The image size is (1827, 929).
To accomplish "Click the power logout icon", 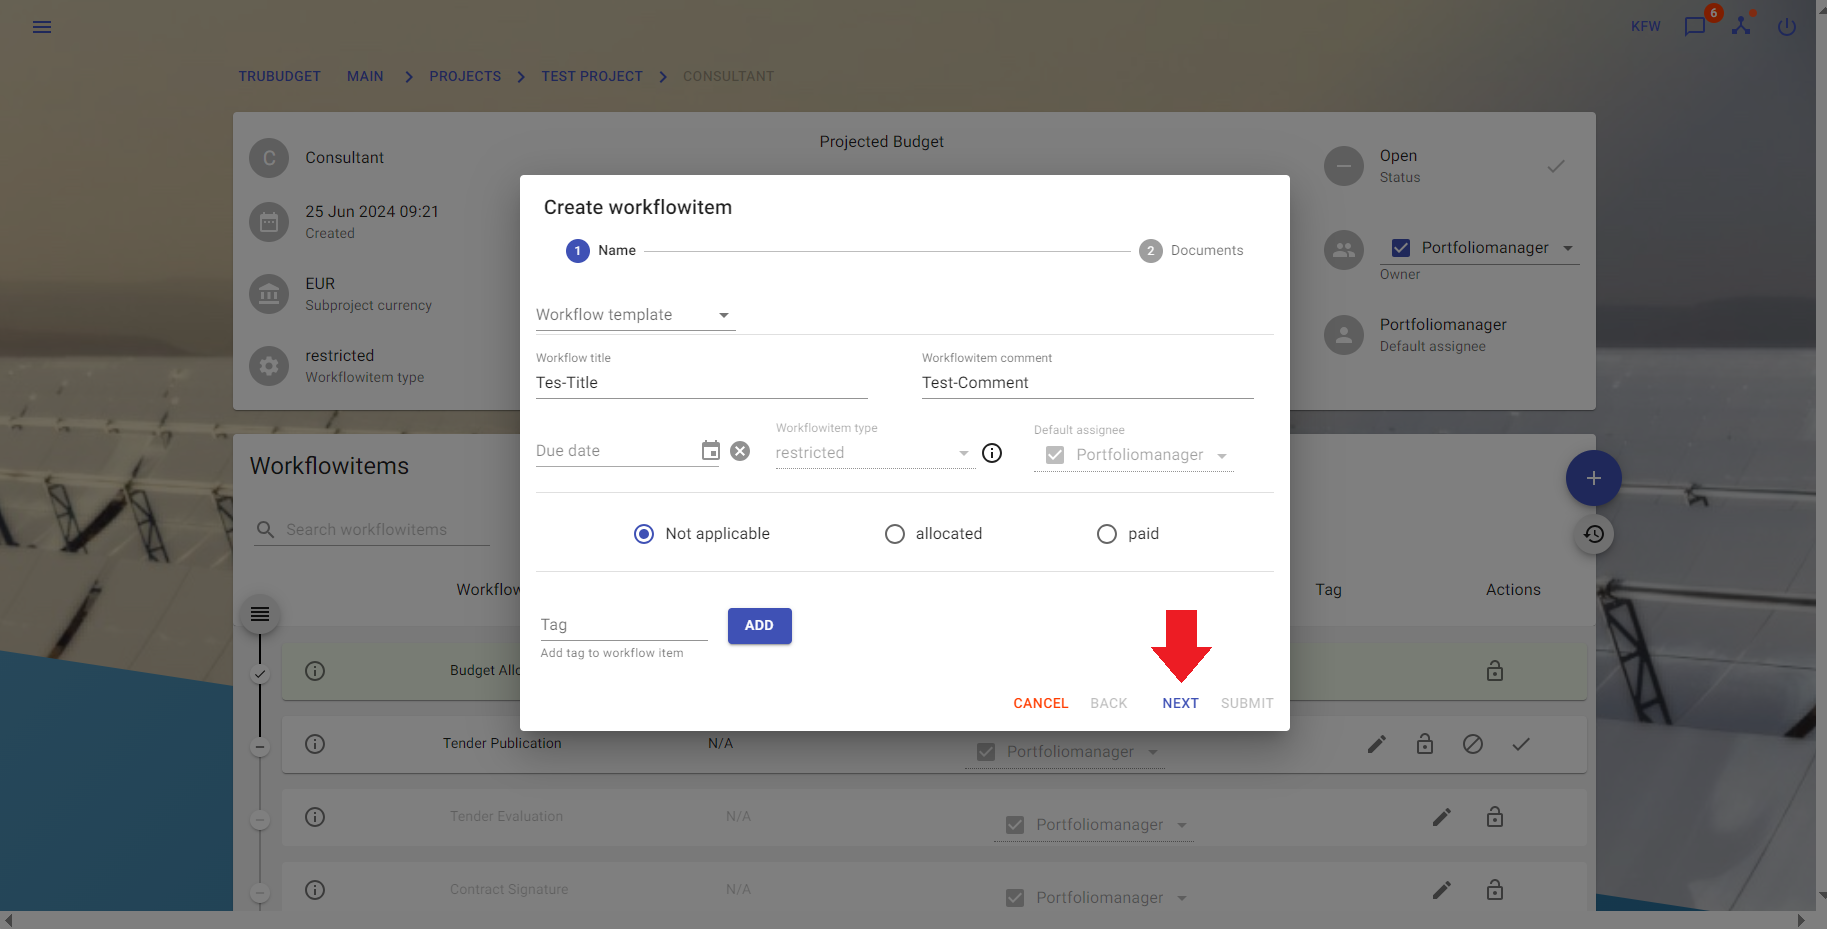I will [x=1787, y=27].
